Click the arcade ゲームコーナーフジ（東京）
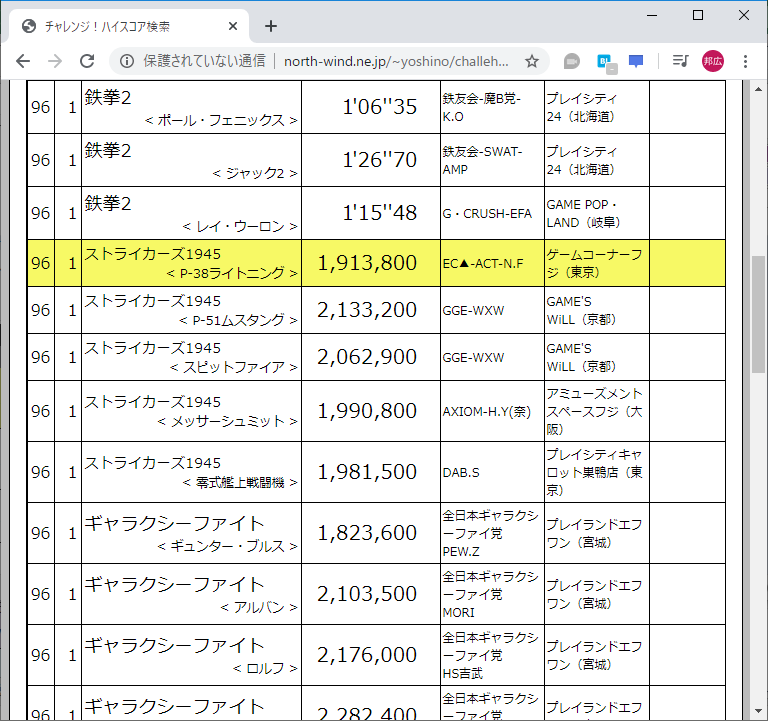 [594, 264]
